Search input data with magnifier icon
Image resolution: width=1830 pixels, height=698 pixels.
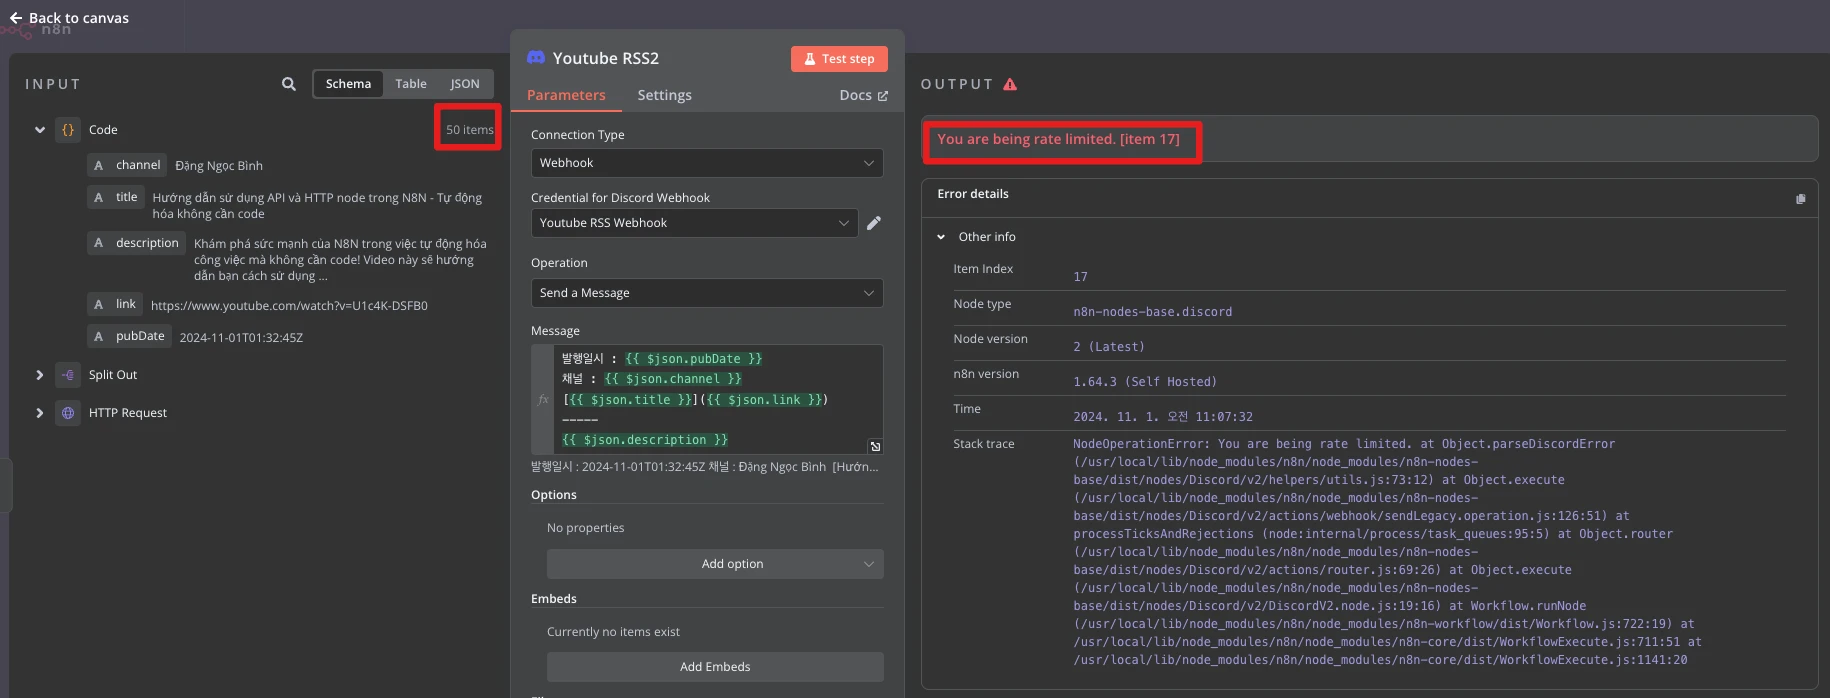[289, 84]
